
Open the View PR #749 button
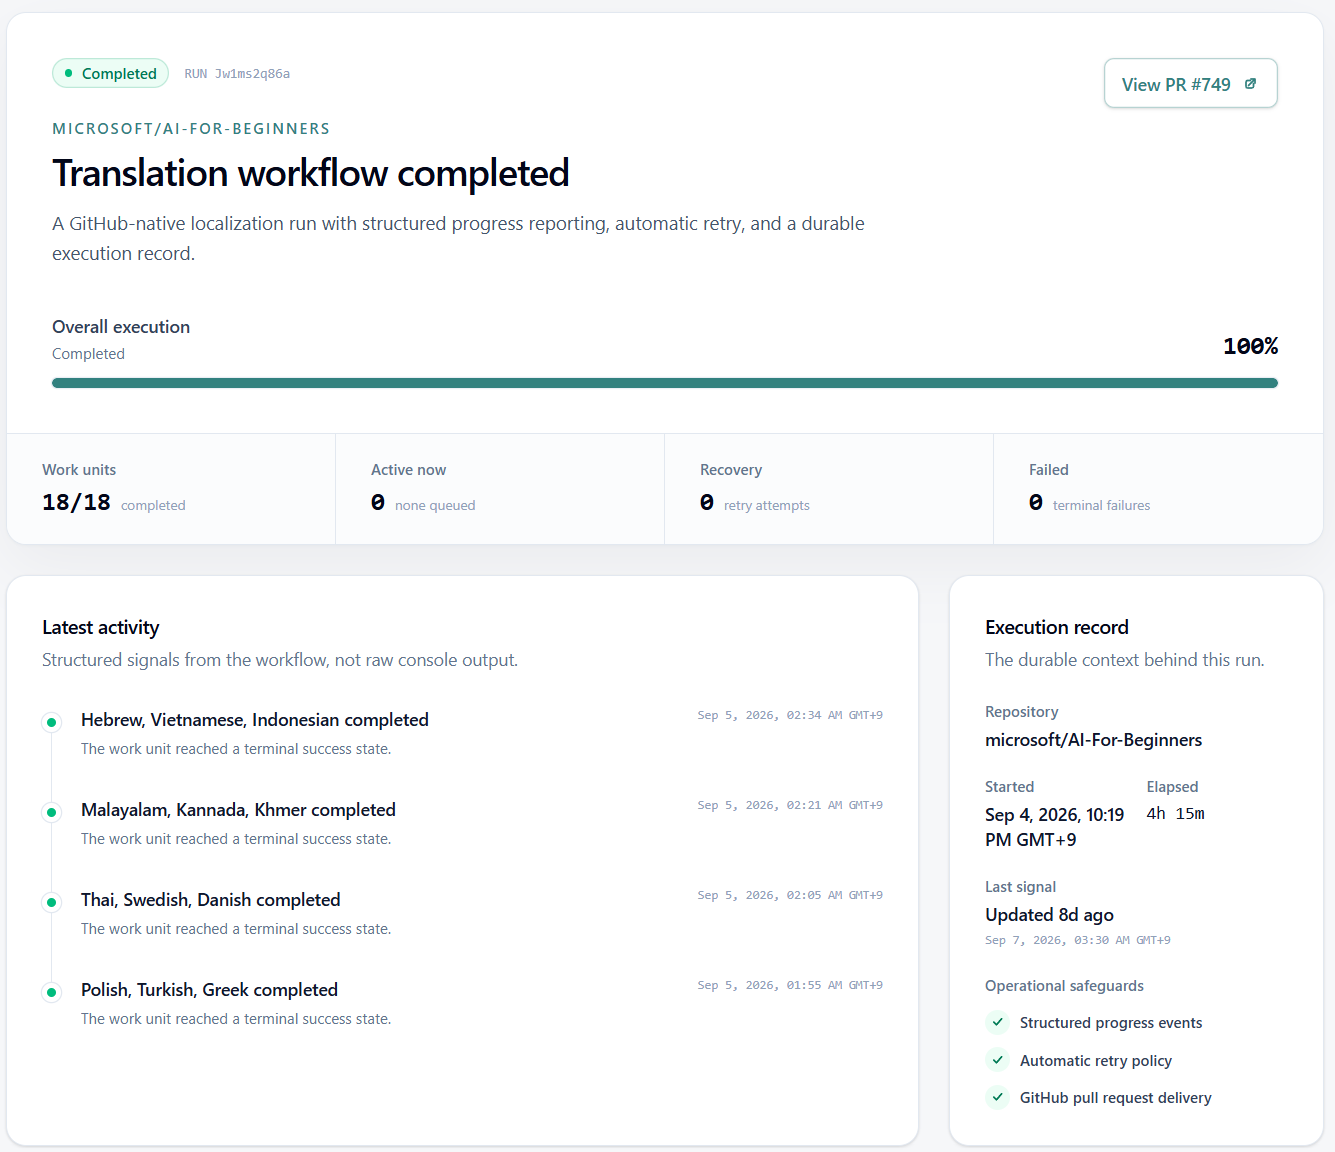[1190, 84]
